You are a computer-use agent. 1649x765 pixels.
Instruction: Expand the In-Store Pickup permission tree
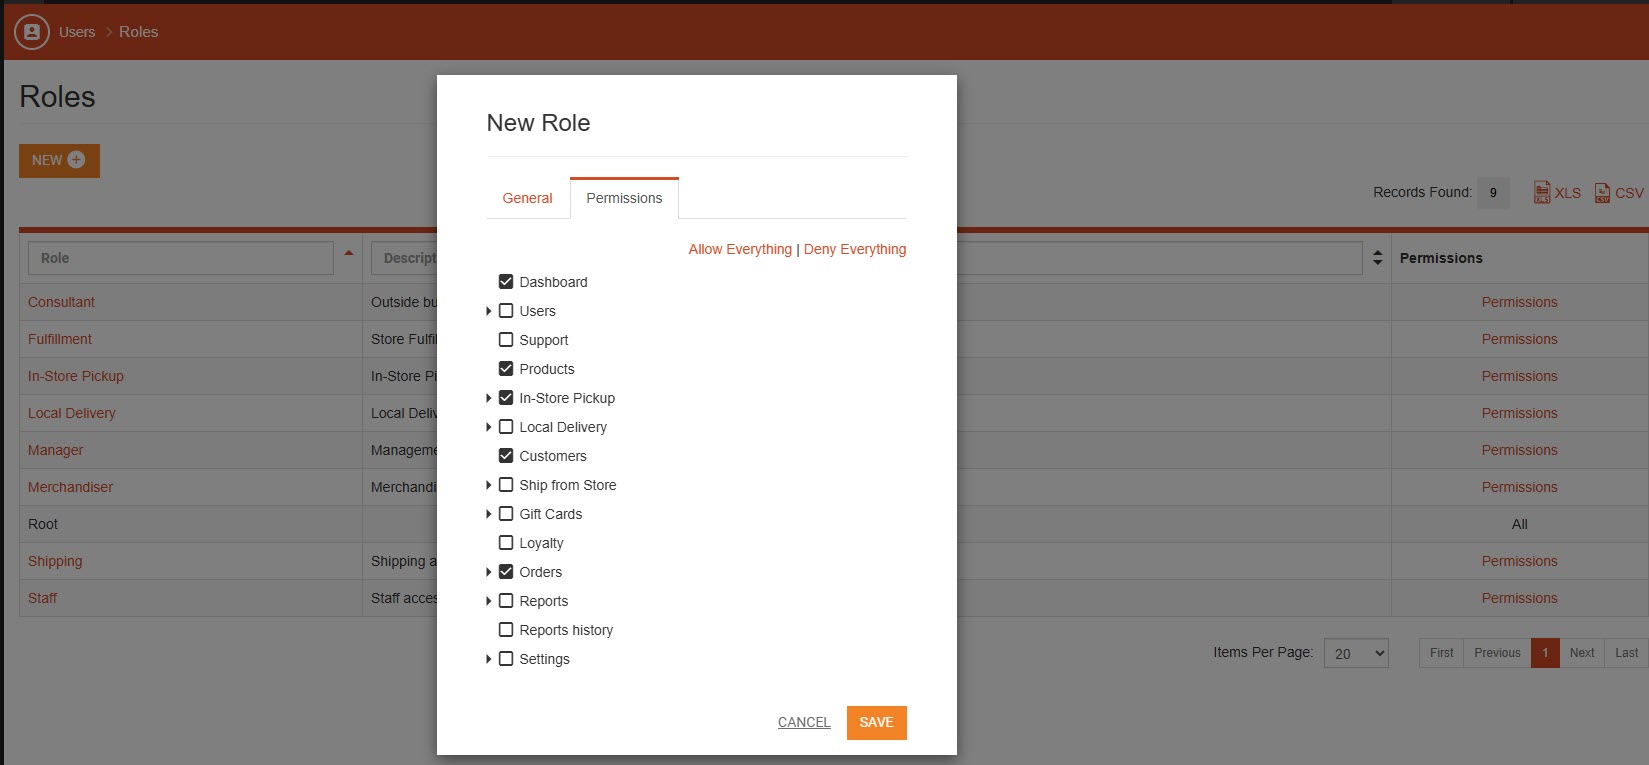click(x=489, y=398)
